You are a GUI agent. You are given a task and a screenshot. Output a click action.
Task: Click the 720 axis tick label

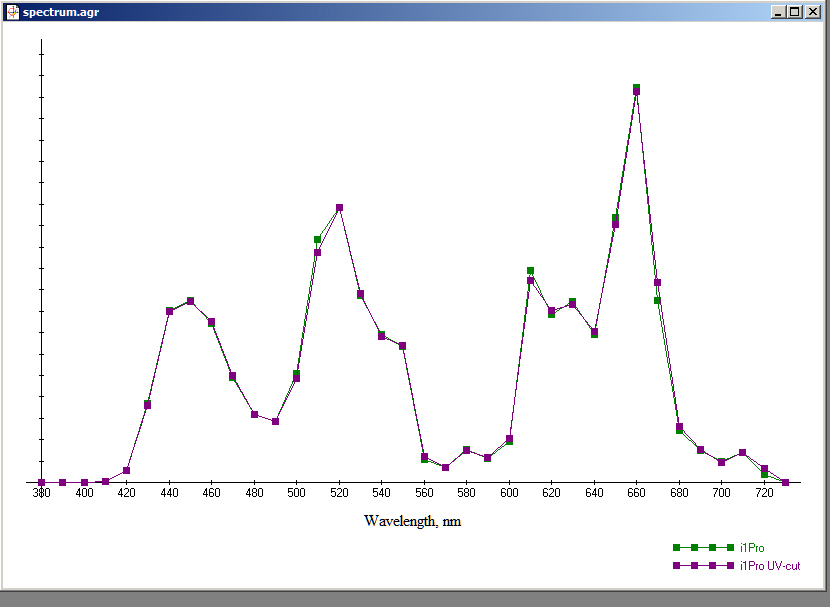[x=764, y=493]
